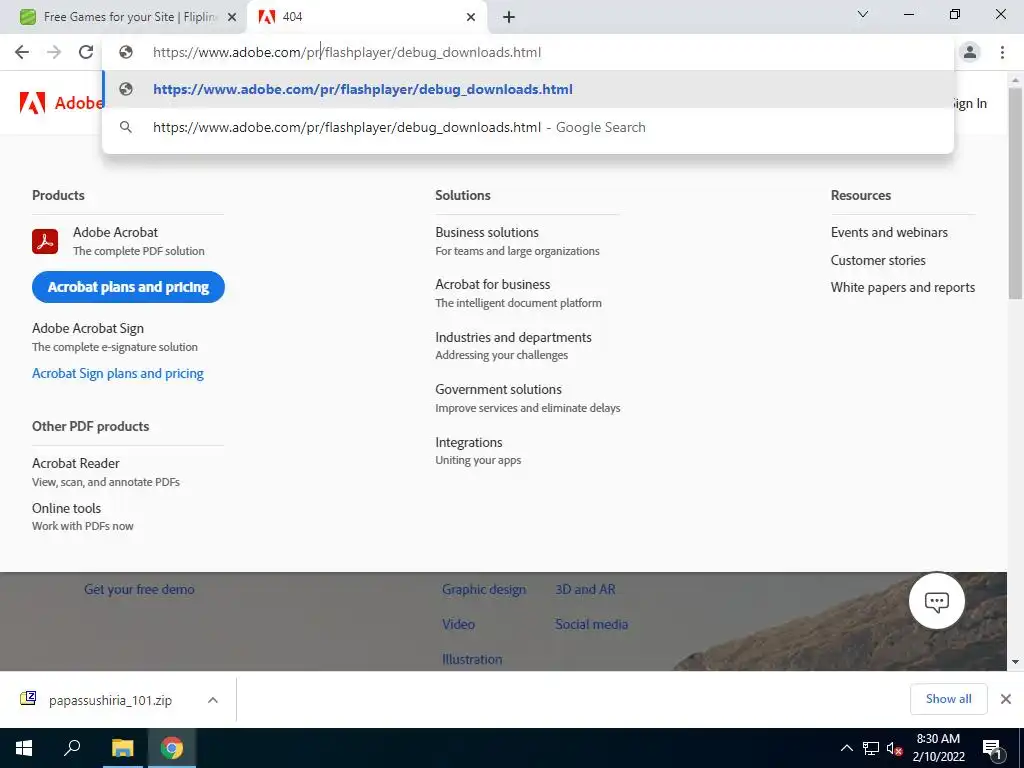Click the muted volume tray icon
This screenshot has height=768, width=1024.
(894, 748)
